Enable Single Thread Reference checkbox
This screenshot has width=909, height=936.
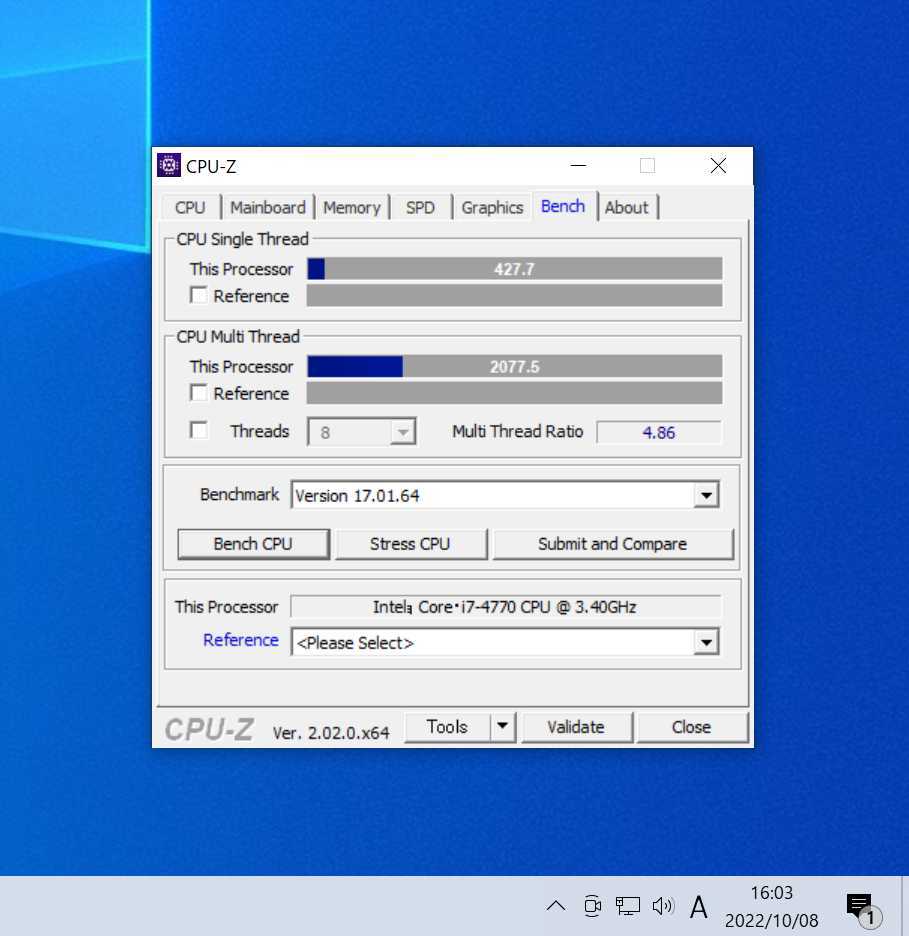(x=199, y=295)
